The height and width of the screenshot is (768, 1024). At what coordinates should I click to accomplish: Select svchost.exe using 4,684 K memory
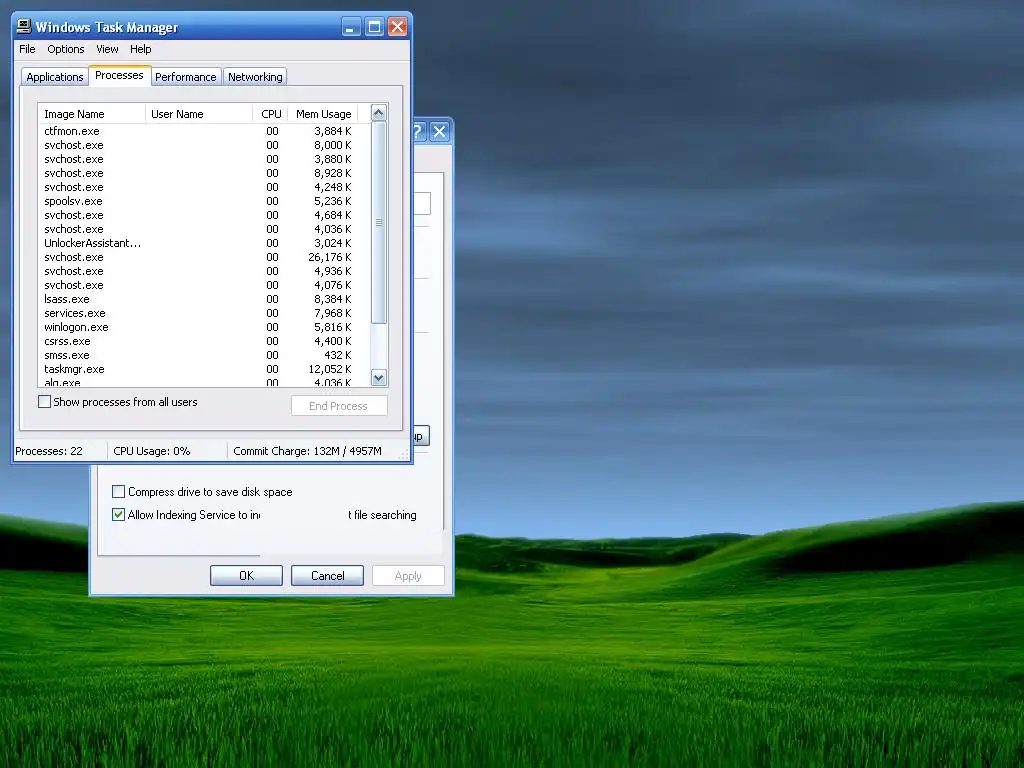click(x=204, y=215)
